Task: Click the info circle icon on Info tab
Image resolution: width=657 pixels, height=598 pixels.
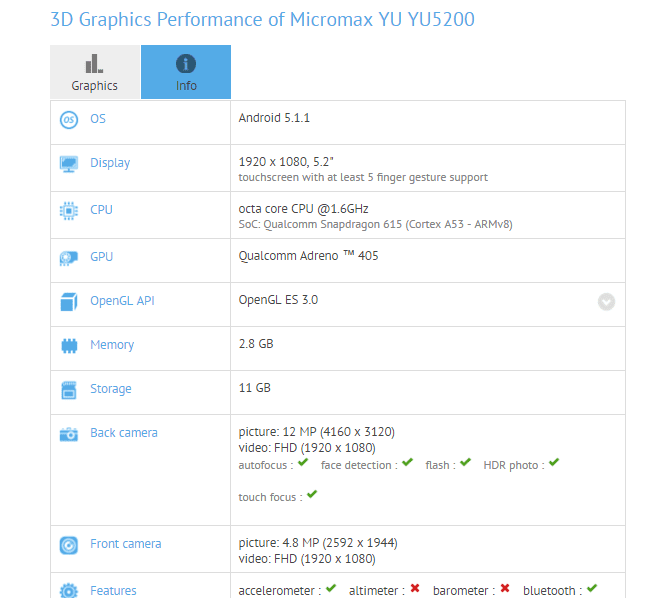Action: click(186, 64)
